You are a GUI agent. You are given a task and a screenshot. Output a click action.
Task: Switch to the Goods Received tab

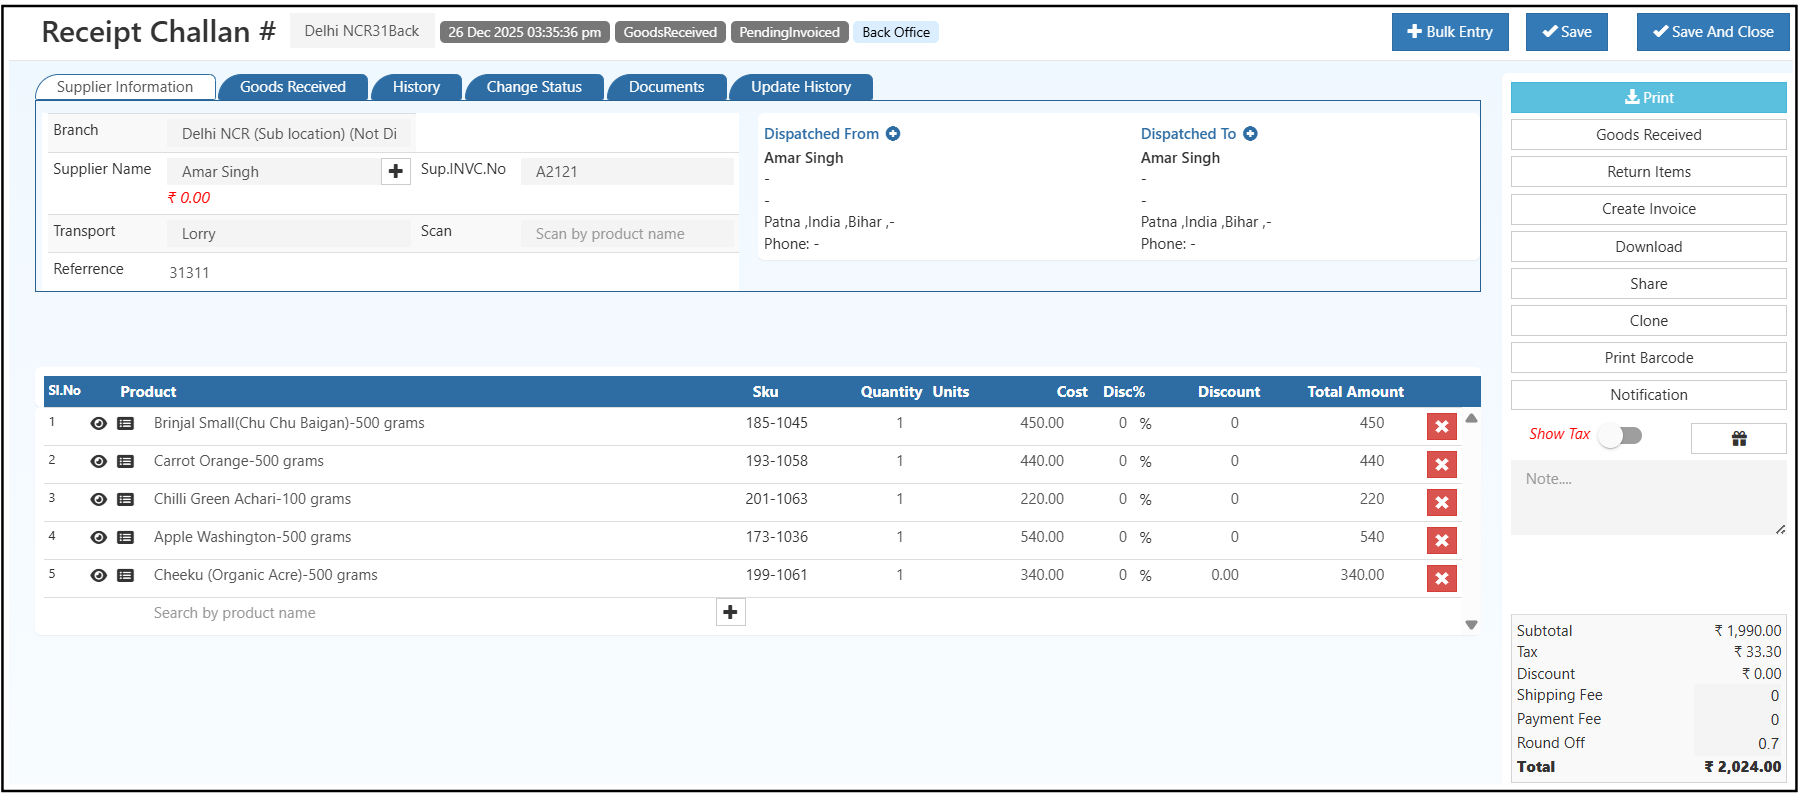(293, 87)
